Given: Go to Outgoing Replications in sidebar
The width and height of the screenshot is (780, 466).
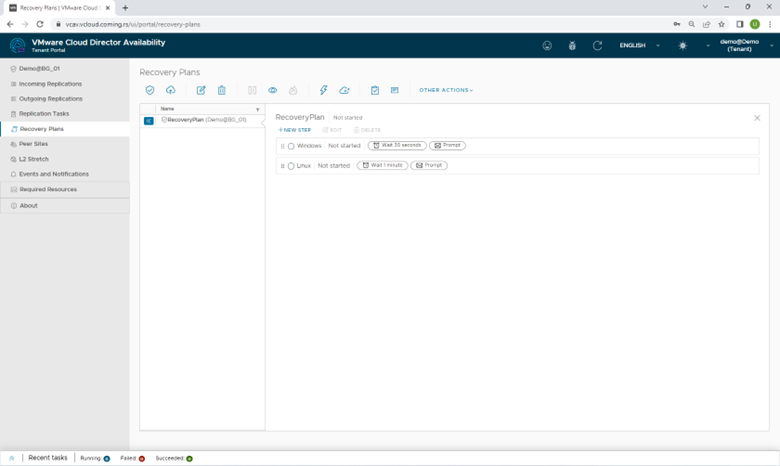Looking at the screenshot, I should click(x=50, y=99).
